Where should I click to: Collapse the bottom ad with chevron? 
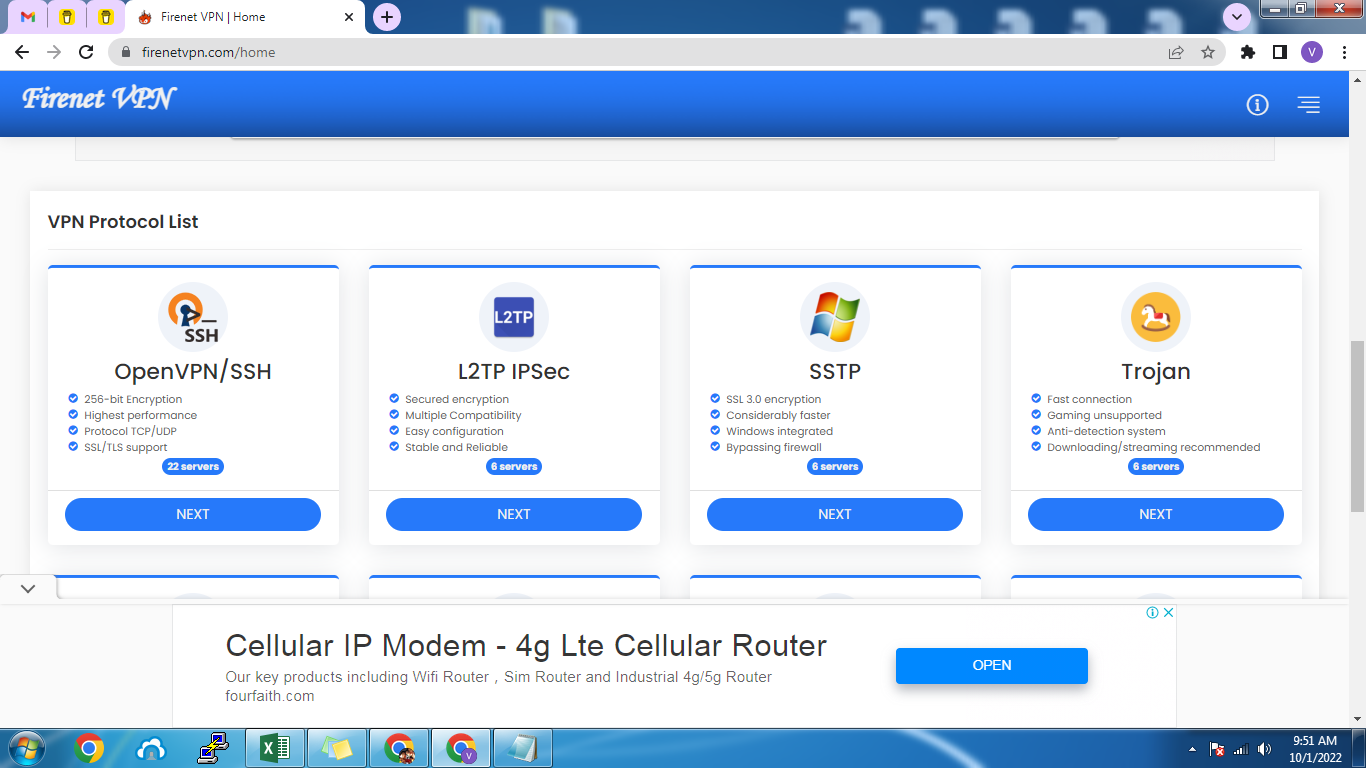tap(28, 588)
